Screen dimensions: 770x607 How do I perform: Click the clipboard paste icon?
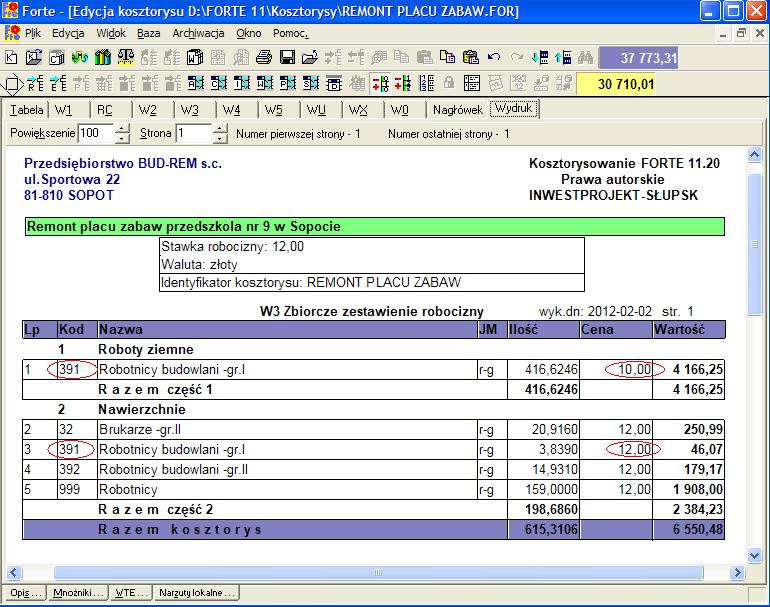[470, 57]
